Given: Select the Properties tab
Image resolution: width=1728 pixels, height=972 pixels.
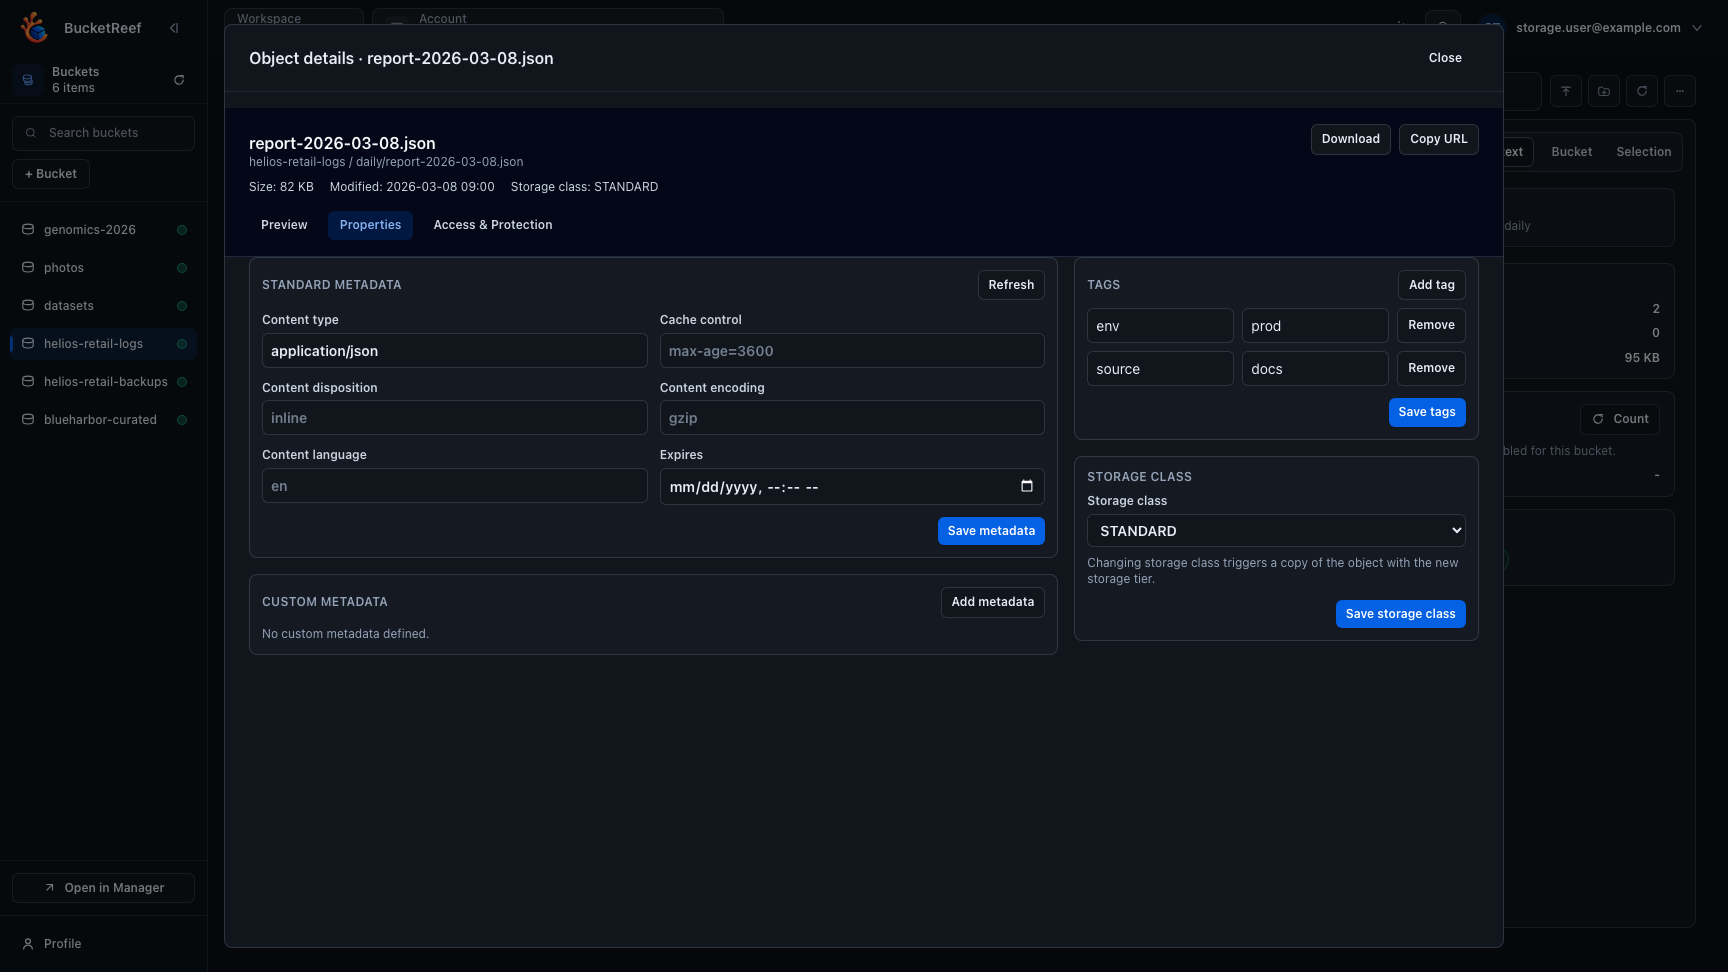Looking at the screenshot, I should (x=370, y=225).
